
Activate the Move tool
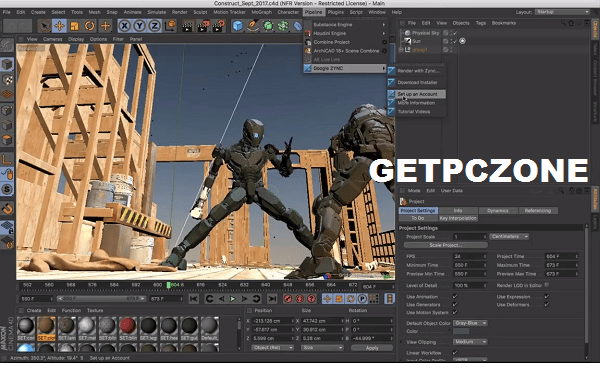59,26
